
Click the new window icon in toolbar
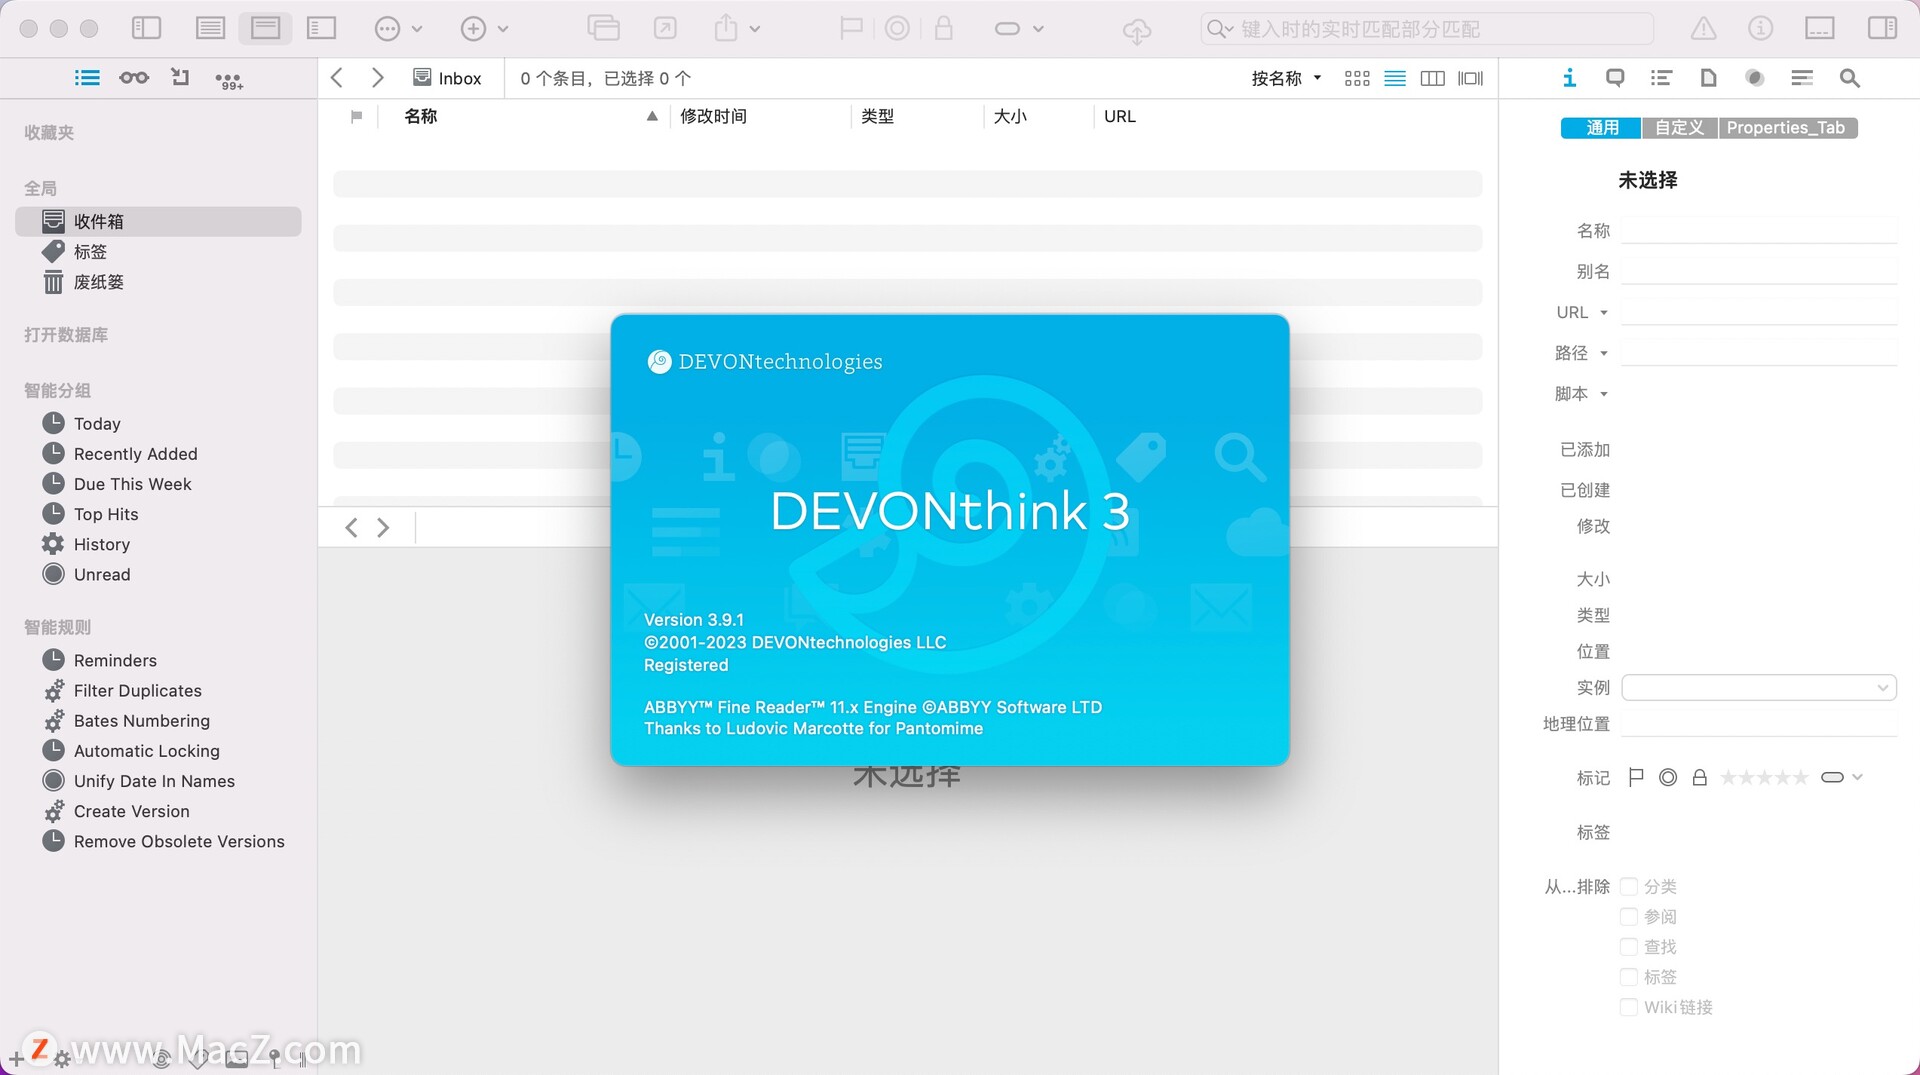pyautogui.click(x=603, y=28)
